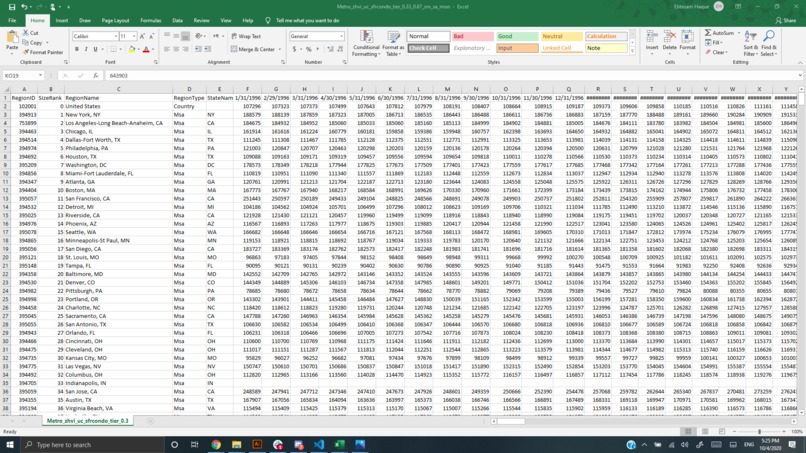Toggle Align Left horizontal alignment
The image size is (806, 453).
tap(167, 49)
